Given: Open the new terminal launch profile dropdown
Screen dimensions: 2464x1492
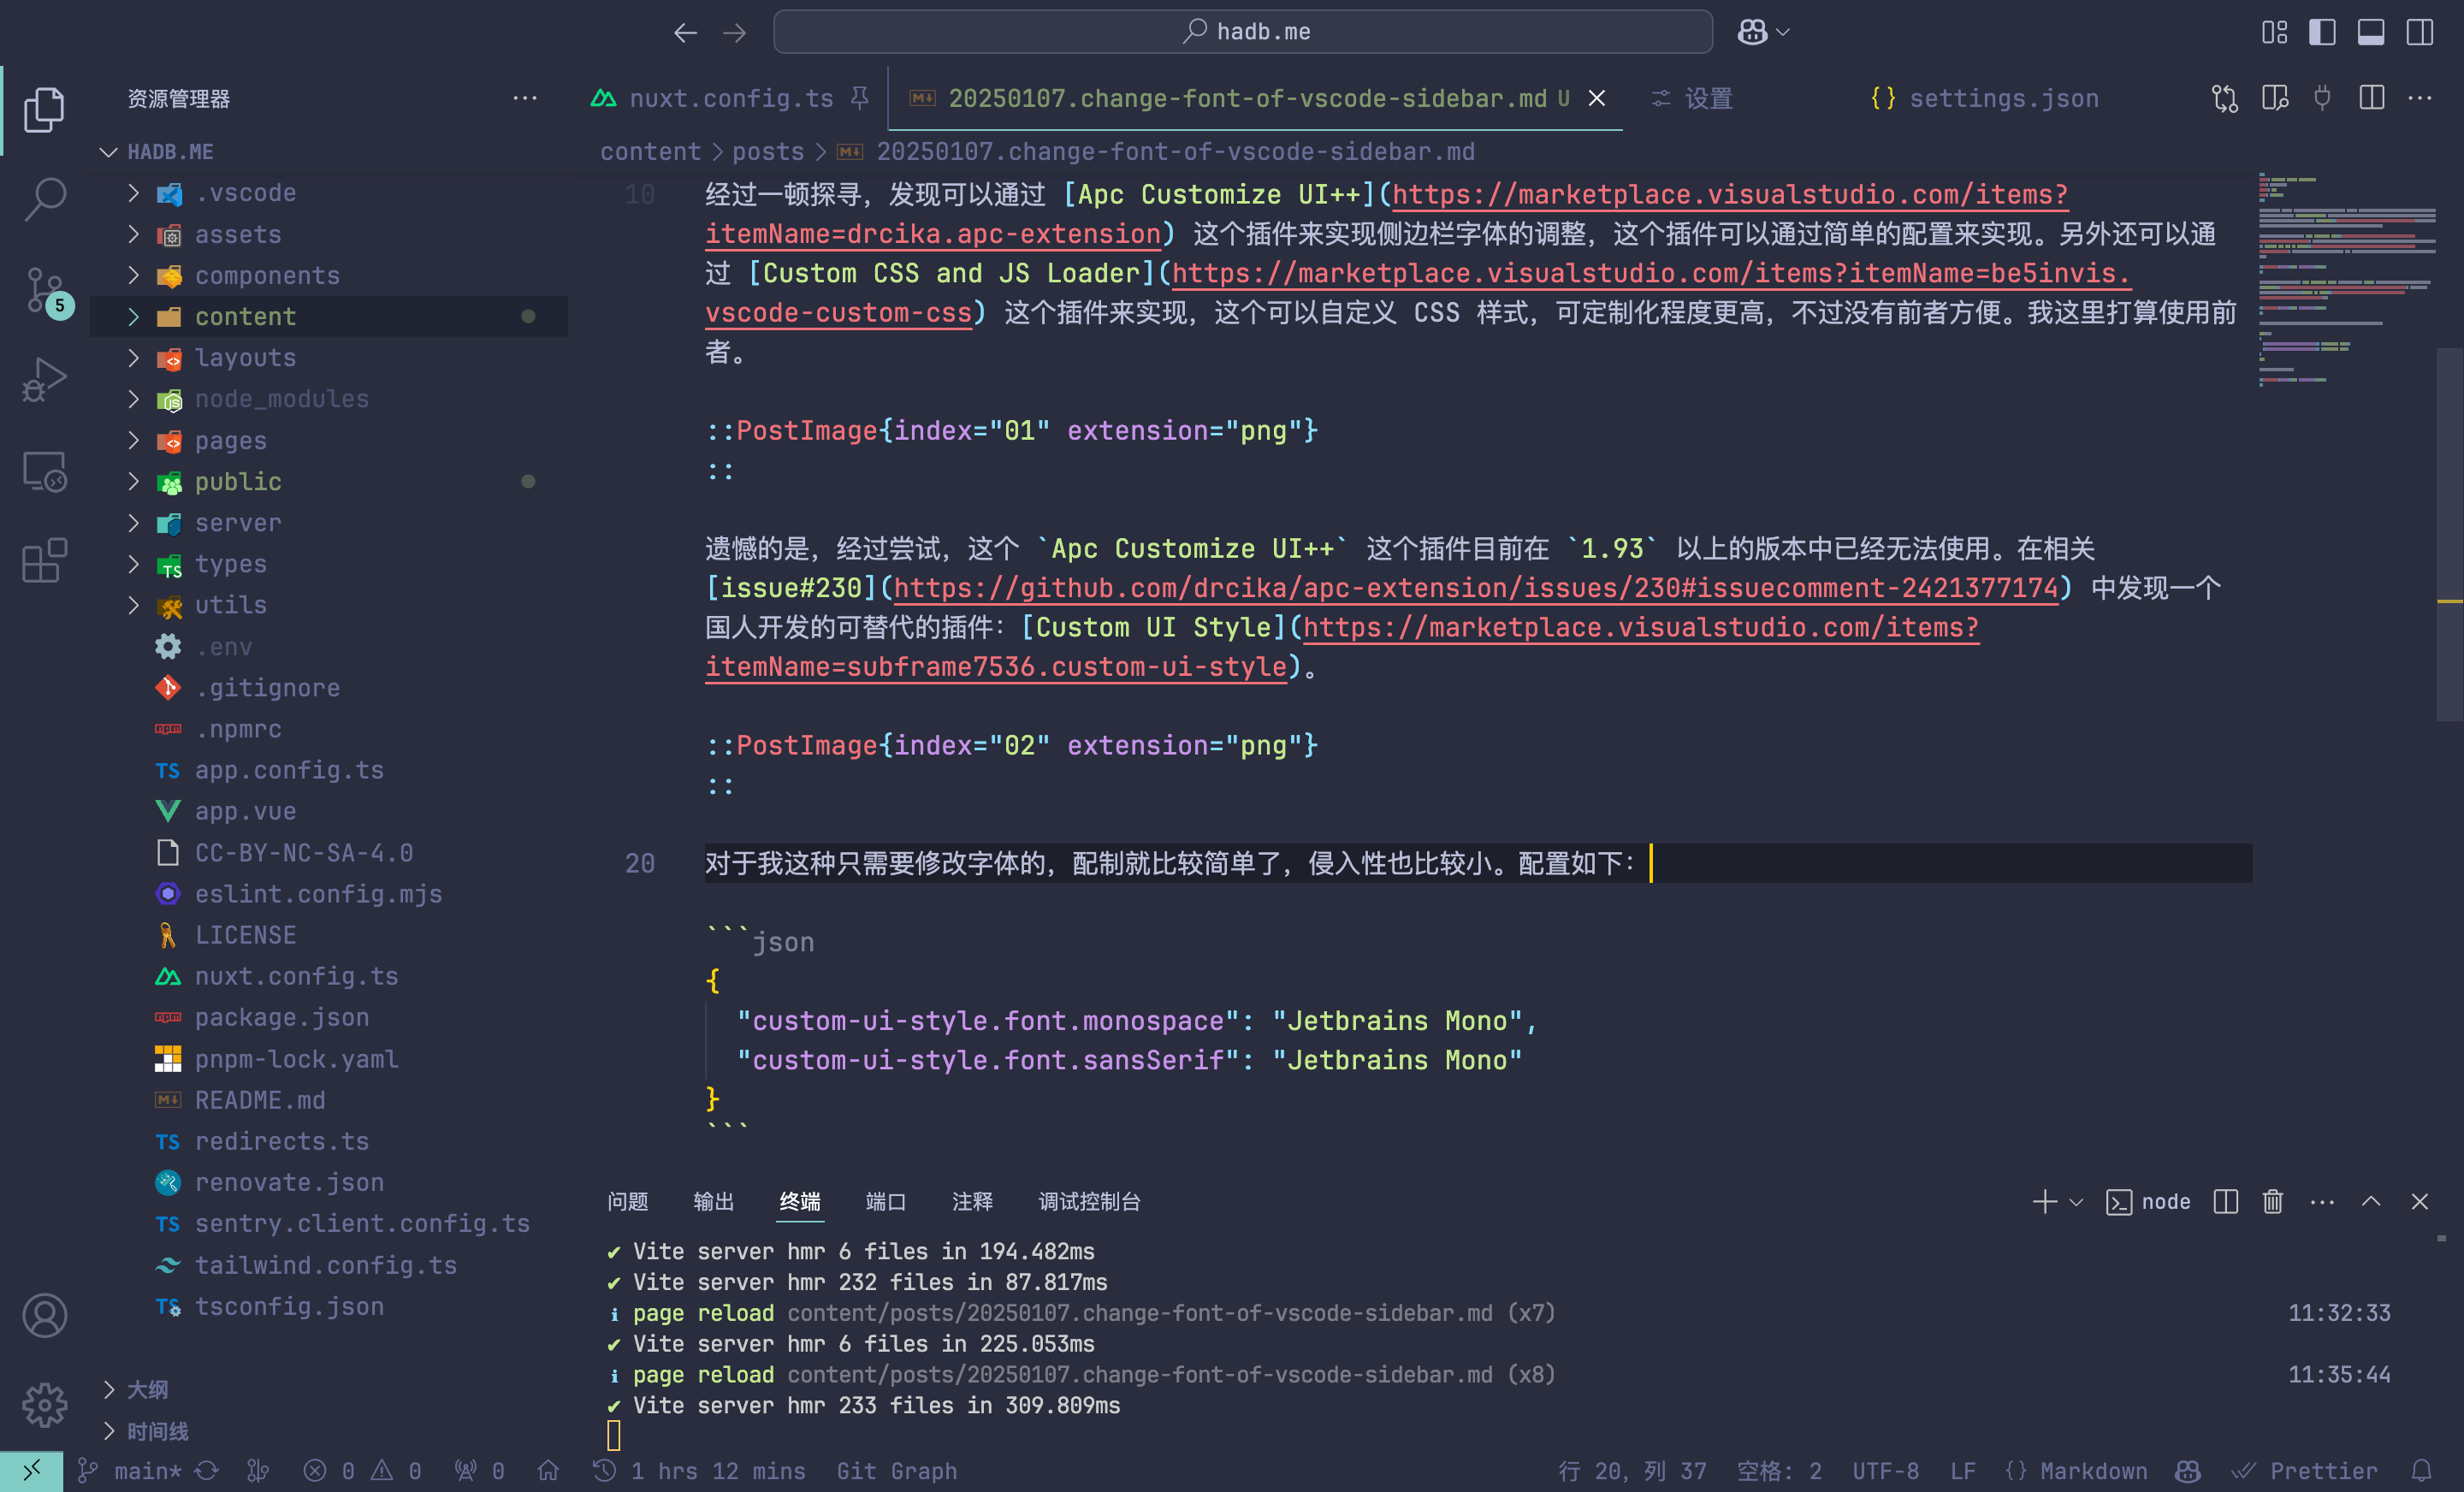Looking at the screenshot, I should pos(2077,1201).
